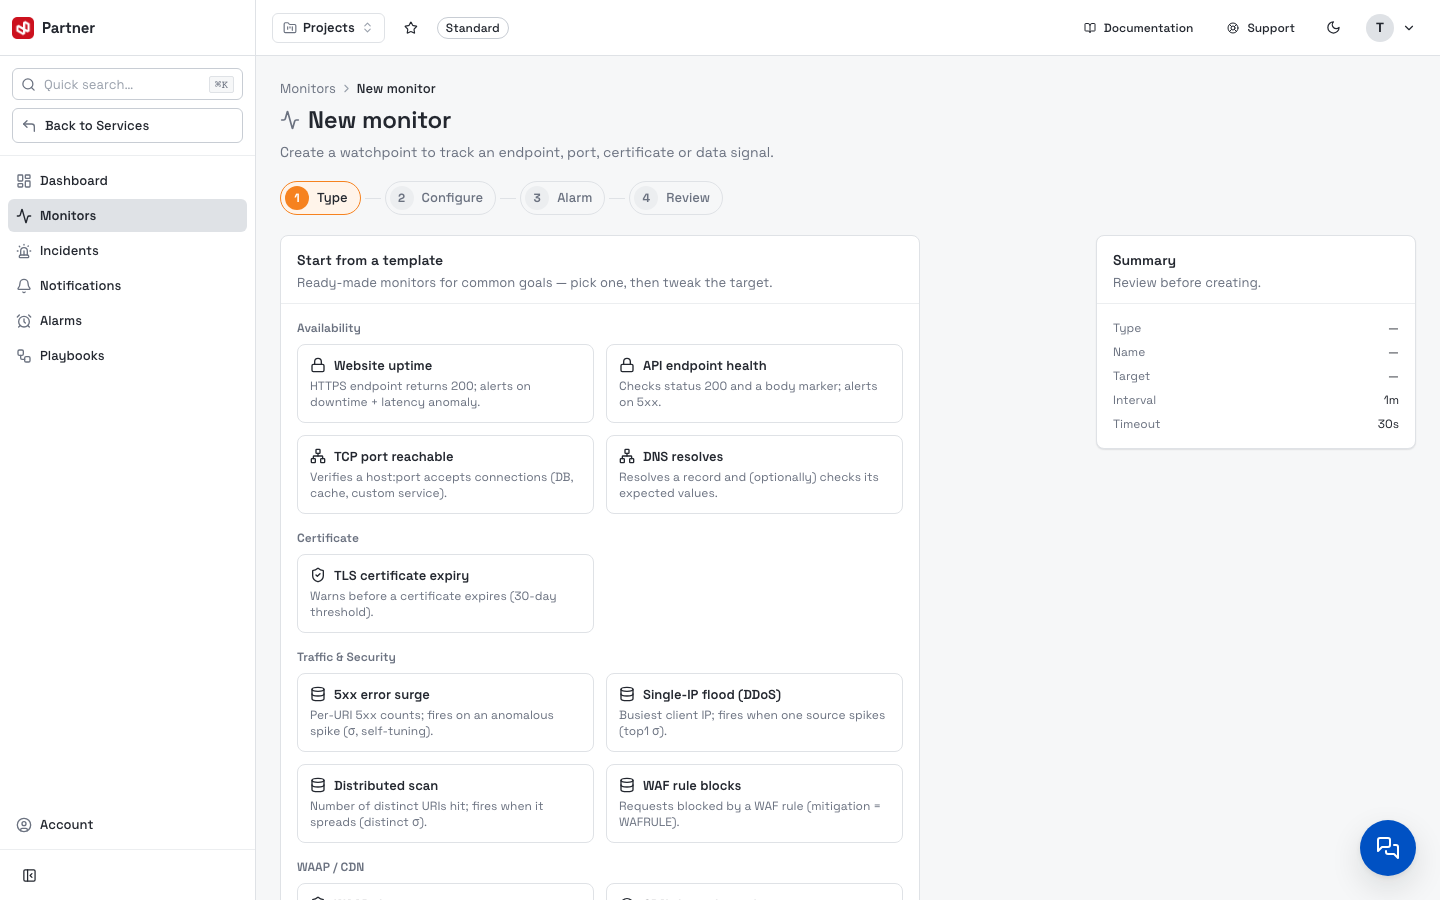Click the Single-IP flood database icon

pyautogui.click(x=627, y=695)
